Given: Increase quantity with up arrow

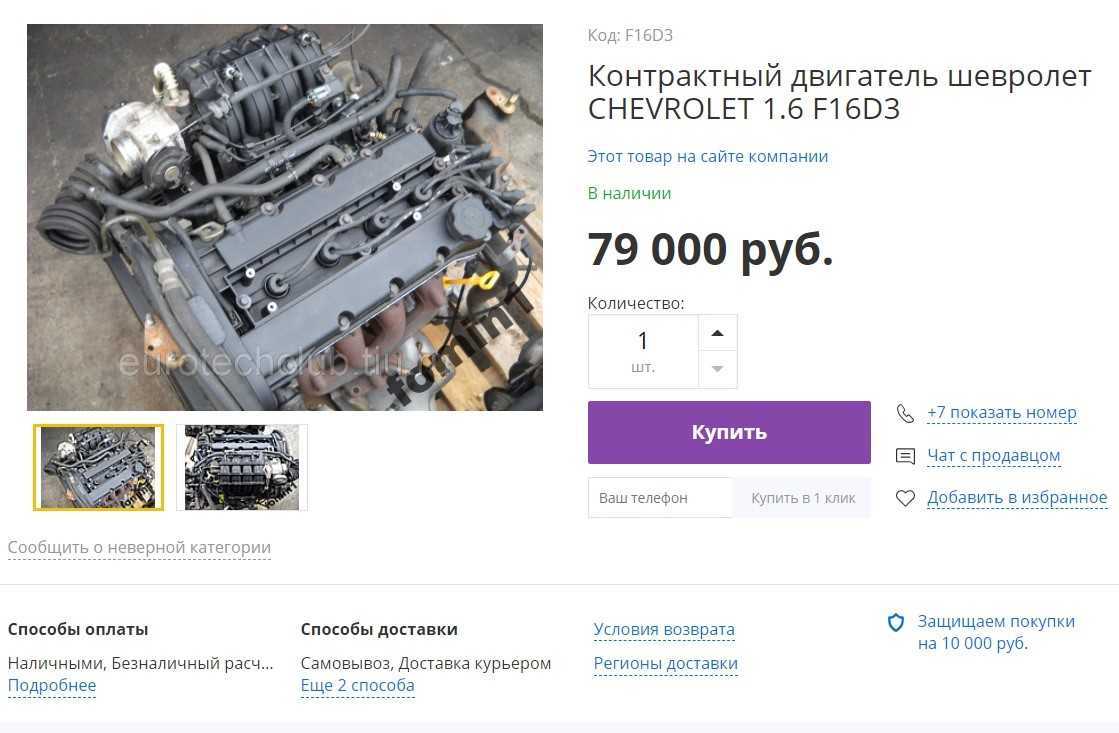Looking at the screenshot, I should pyautogui.click(x=717, y=333).
